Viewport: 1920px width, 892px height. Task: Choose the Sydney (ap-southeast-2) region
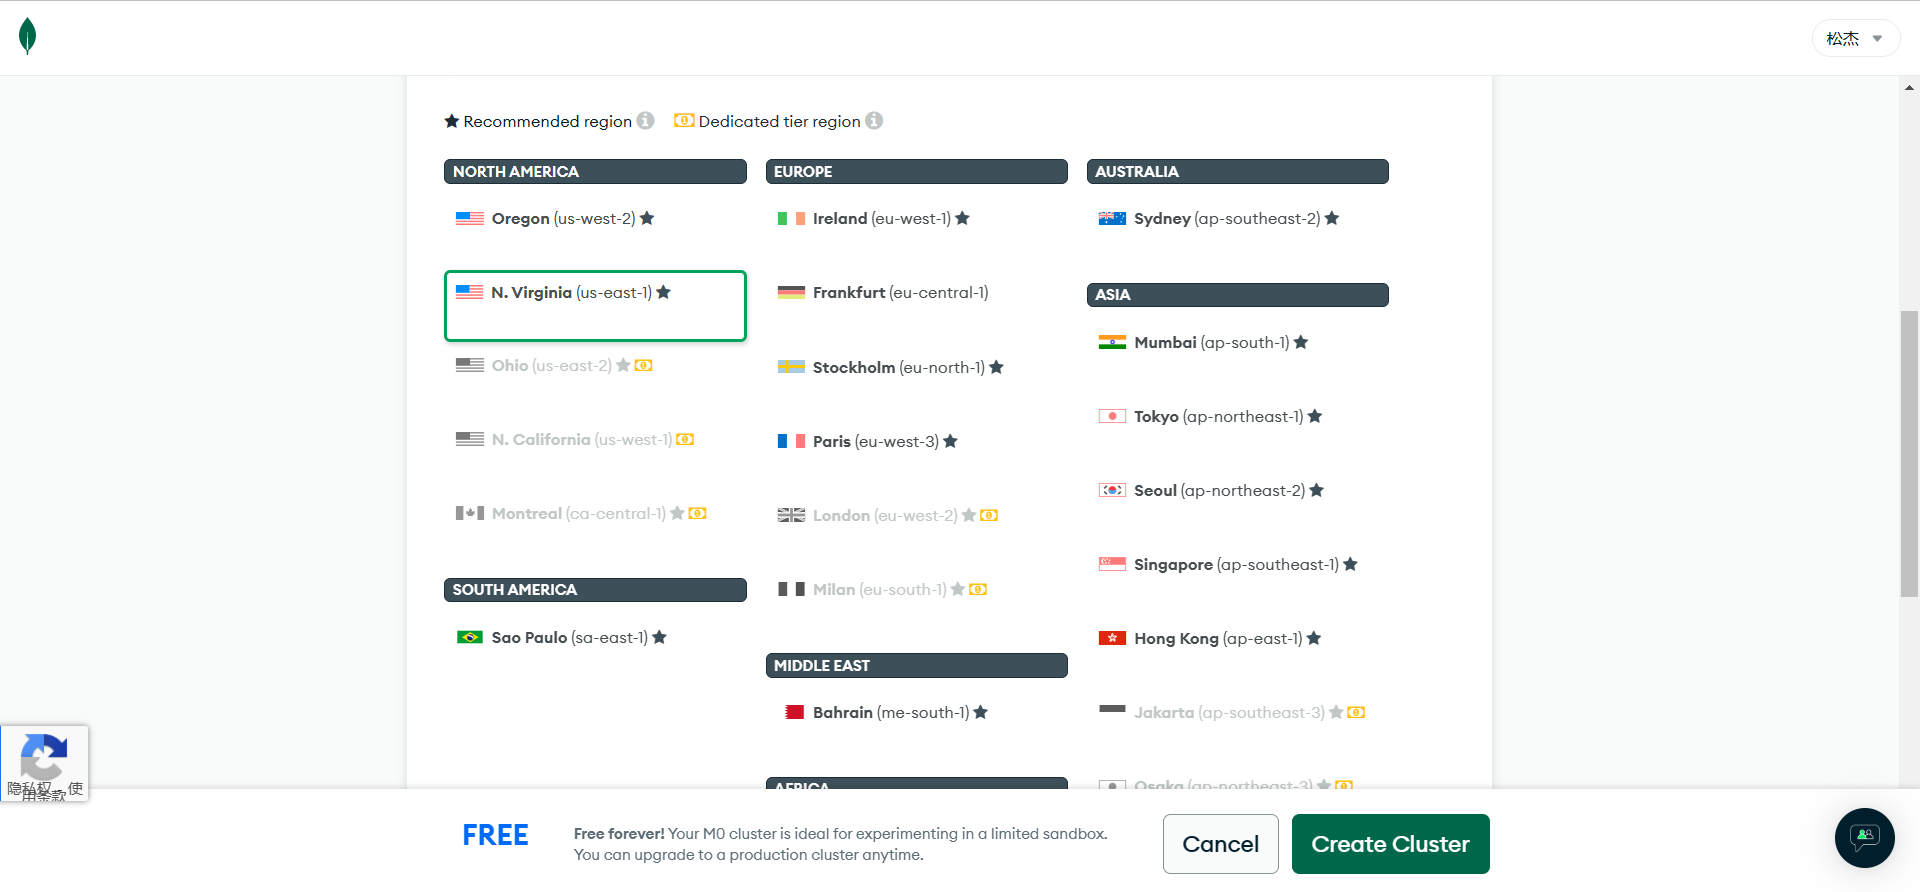(x=1237, y=219)
